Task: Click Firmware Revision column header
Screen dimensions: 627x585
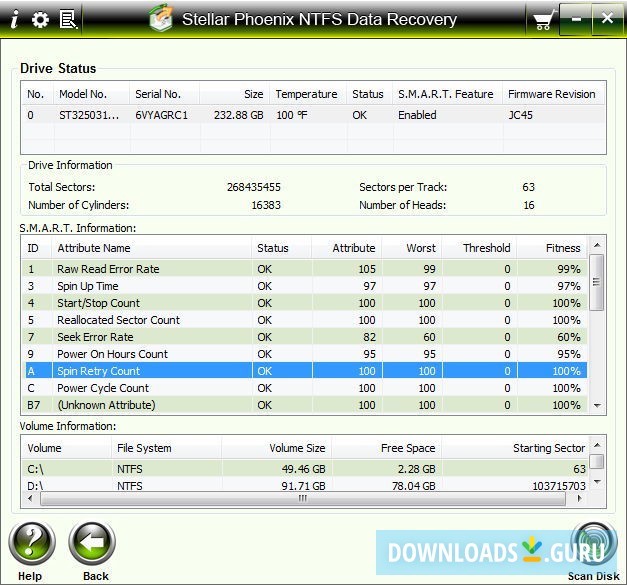Action: click(553, 94)
